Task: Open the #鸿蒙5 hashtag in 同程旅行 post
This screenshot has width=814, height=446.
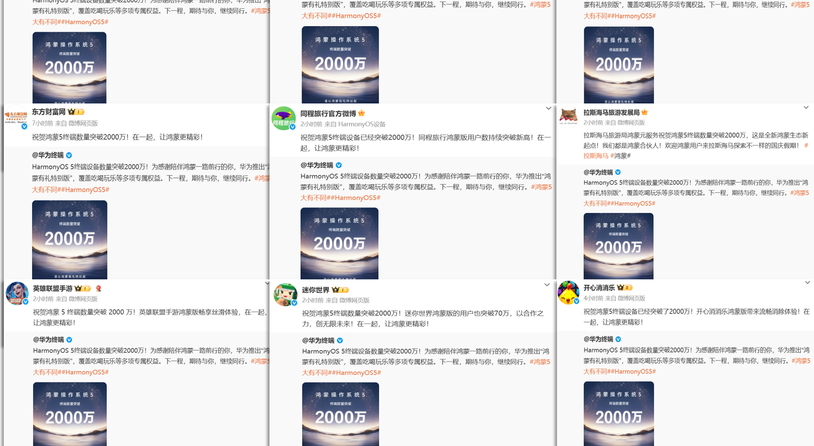Action: coord(541,187)
